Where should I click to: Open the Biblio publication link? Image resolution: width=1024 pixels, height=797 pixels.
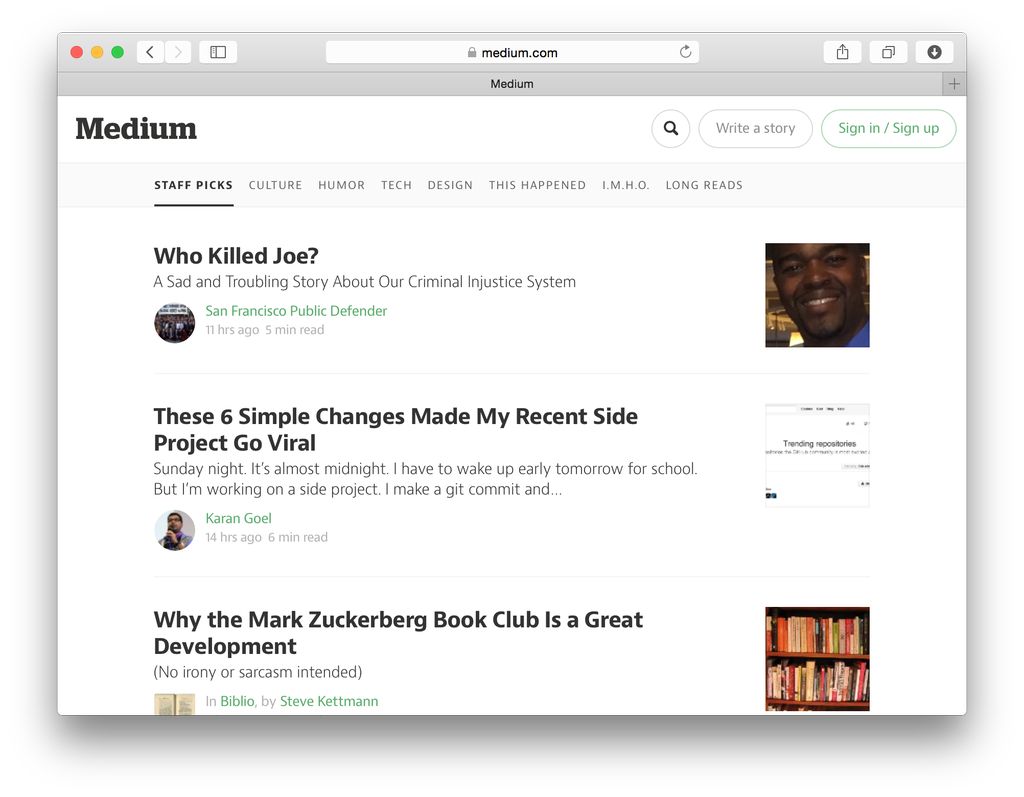click(x=237, y=702)
